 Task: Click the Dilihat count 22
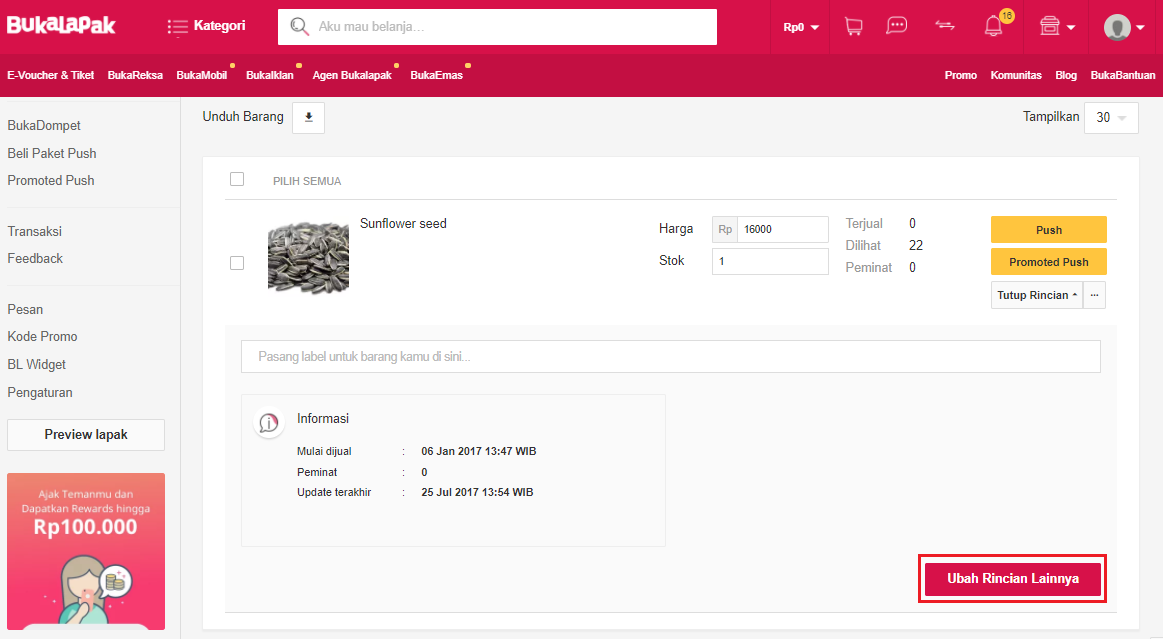[916, 245]
